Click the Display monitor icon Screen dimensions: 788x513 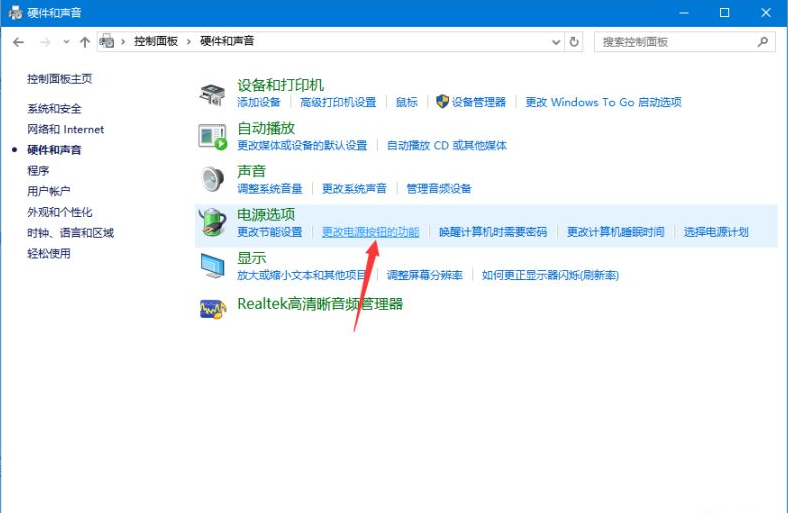point(212,265)
